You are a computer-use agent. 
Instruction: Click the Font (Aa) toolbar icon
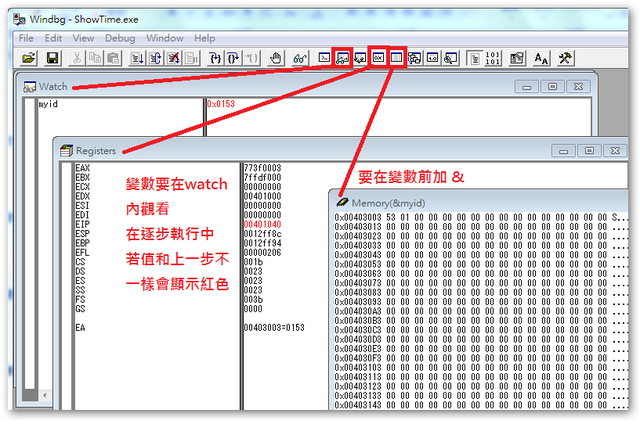click(541, 59)
